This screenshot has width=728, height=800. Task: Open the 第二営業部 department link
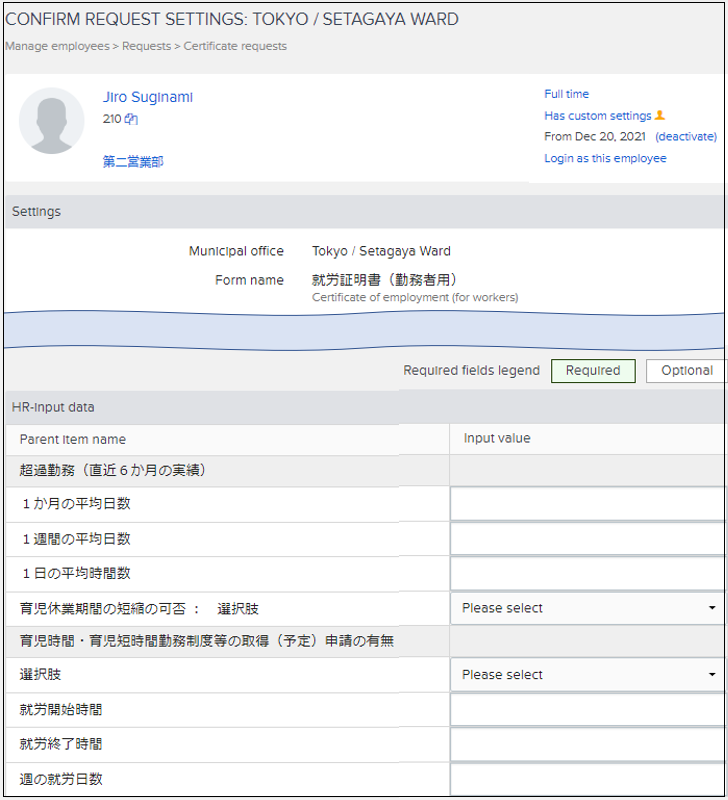(133, 161)
